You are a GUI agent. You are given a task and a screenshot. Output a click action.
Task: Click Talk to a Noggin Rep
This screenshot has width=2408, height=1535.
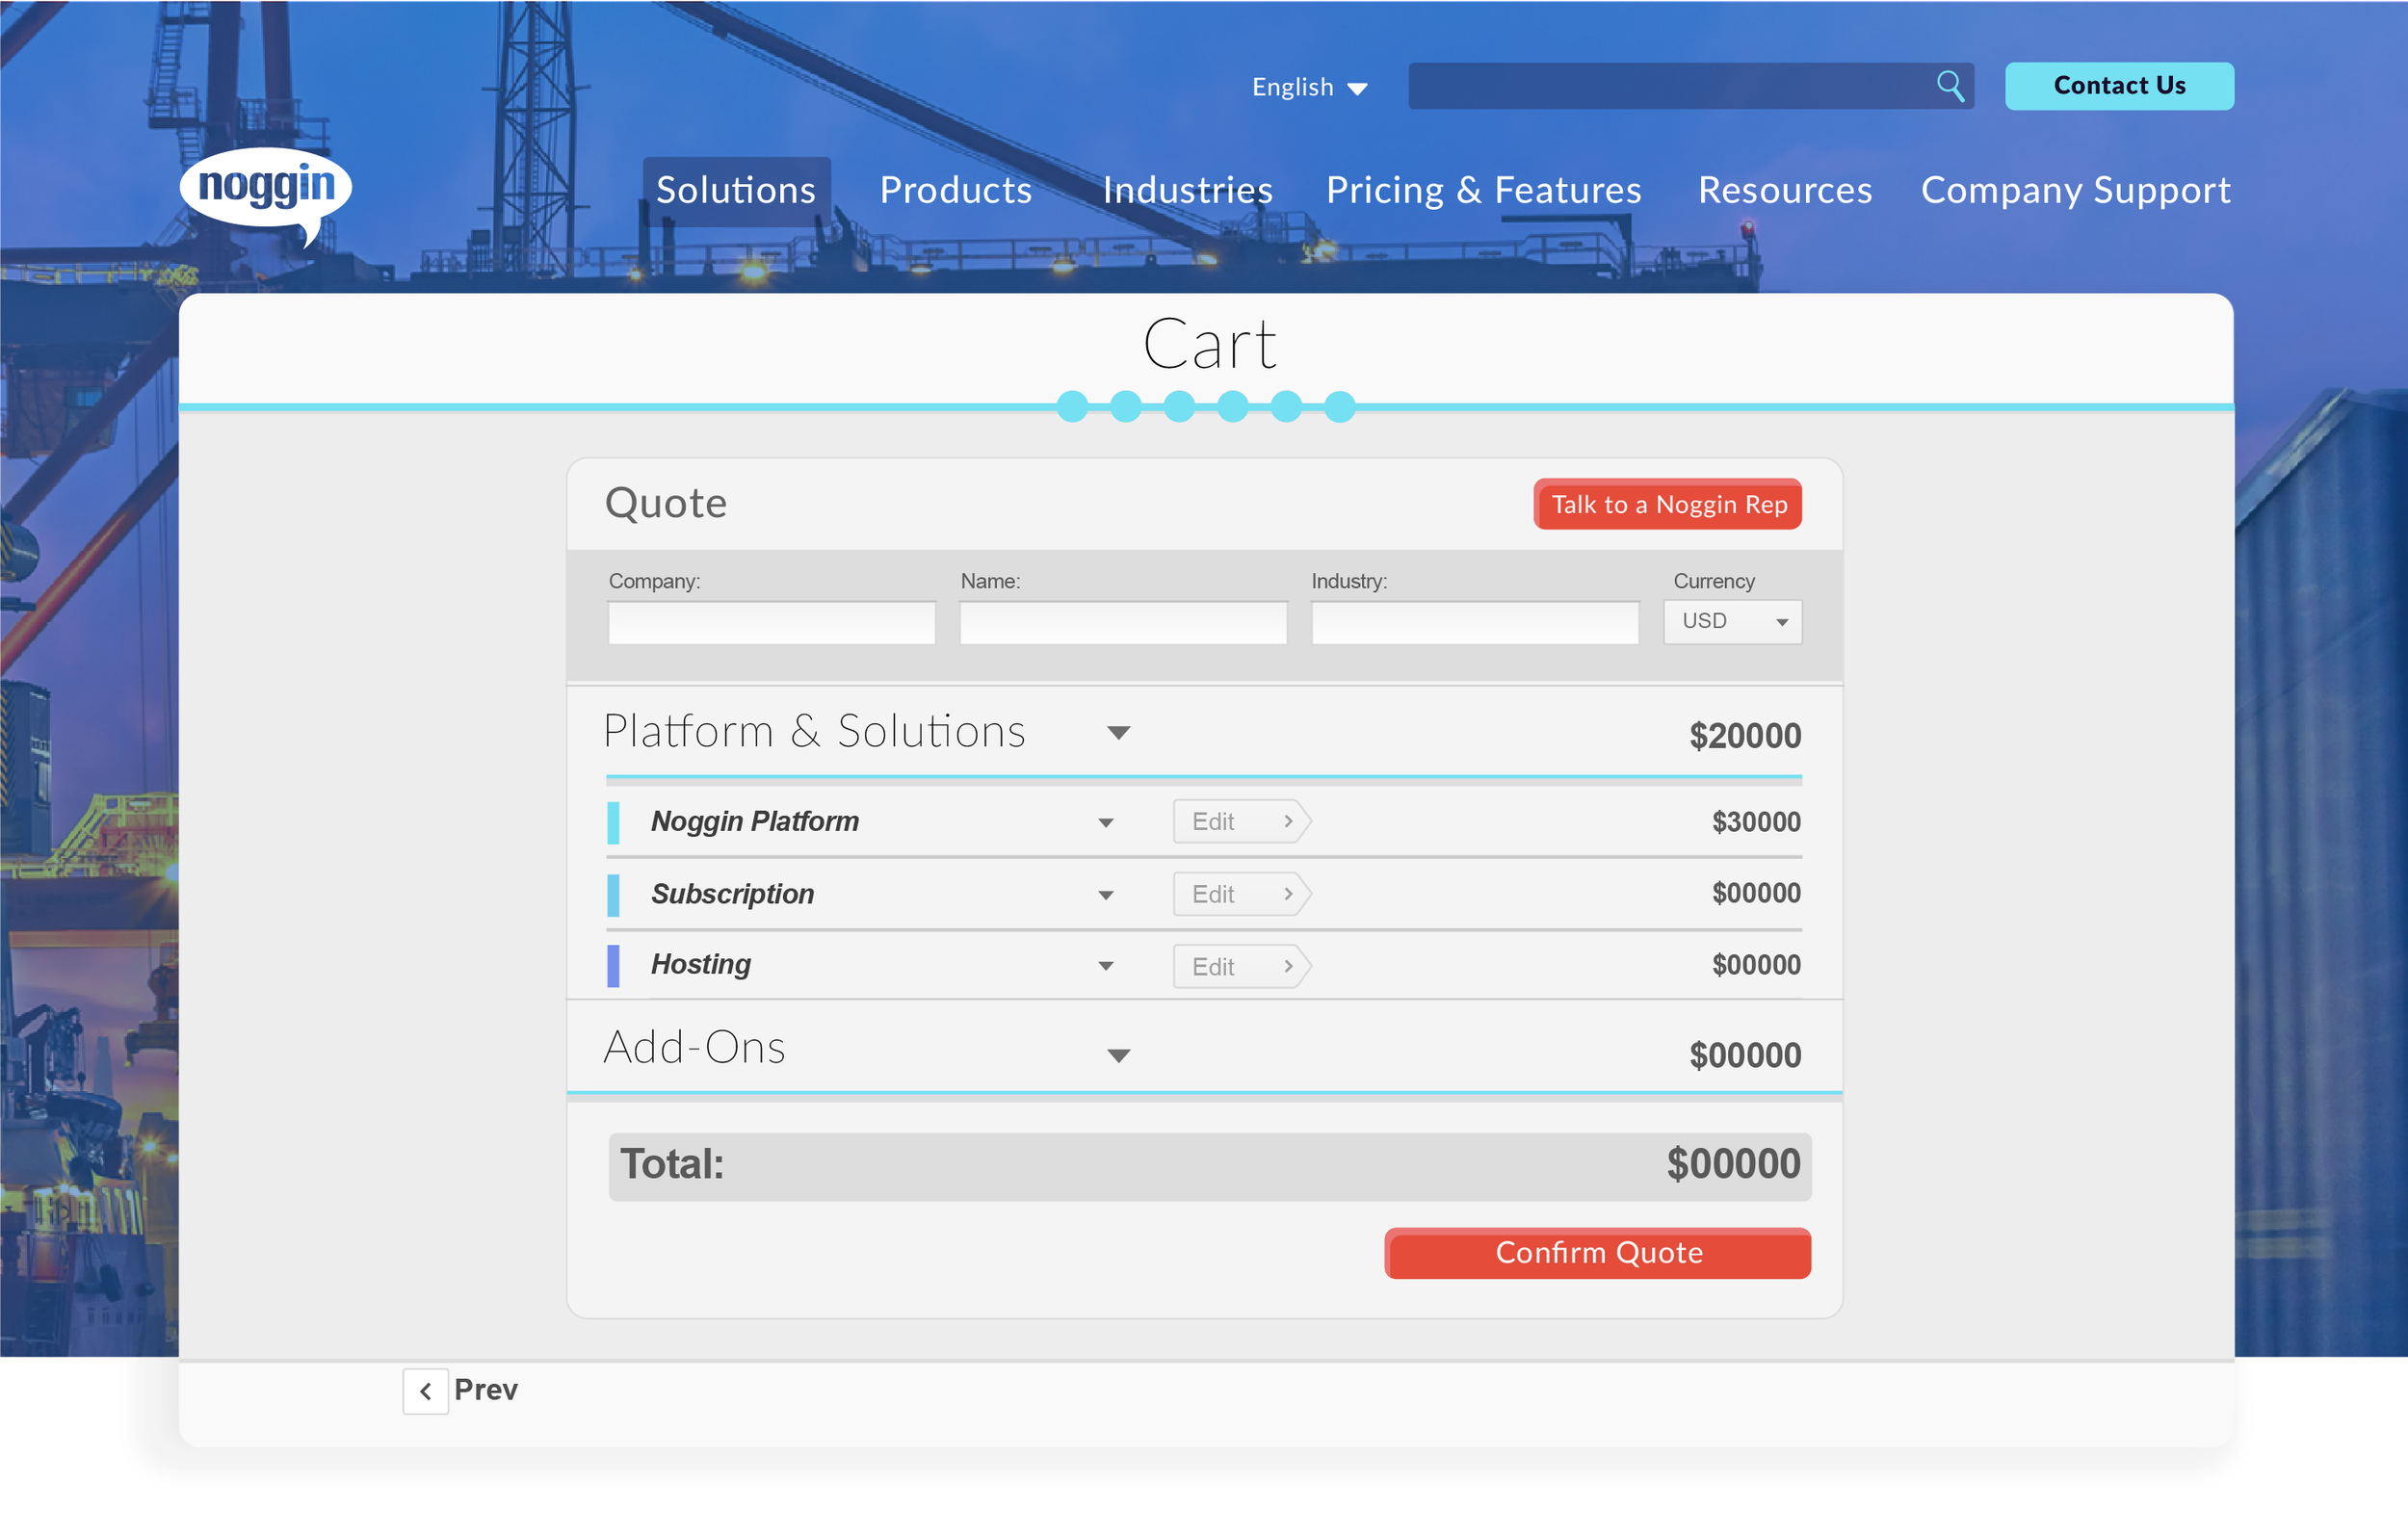pos(1666,504)
